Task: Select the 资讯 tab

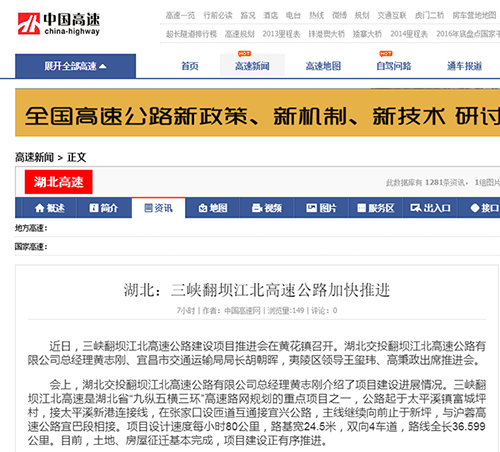Action: 158,208
